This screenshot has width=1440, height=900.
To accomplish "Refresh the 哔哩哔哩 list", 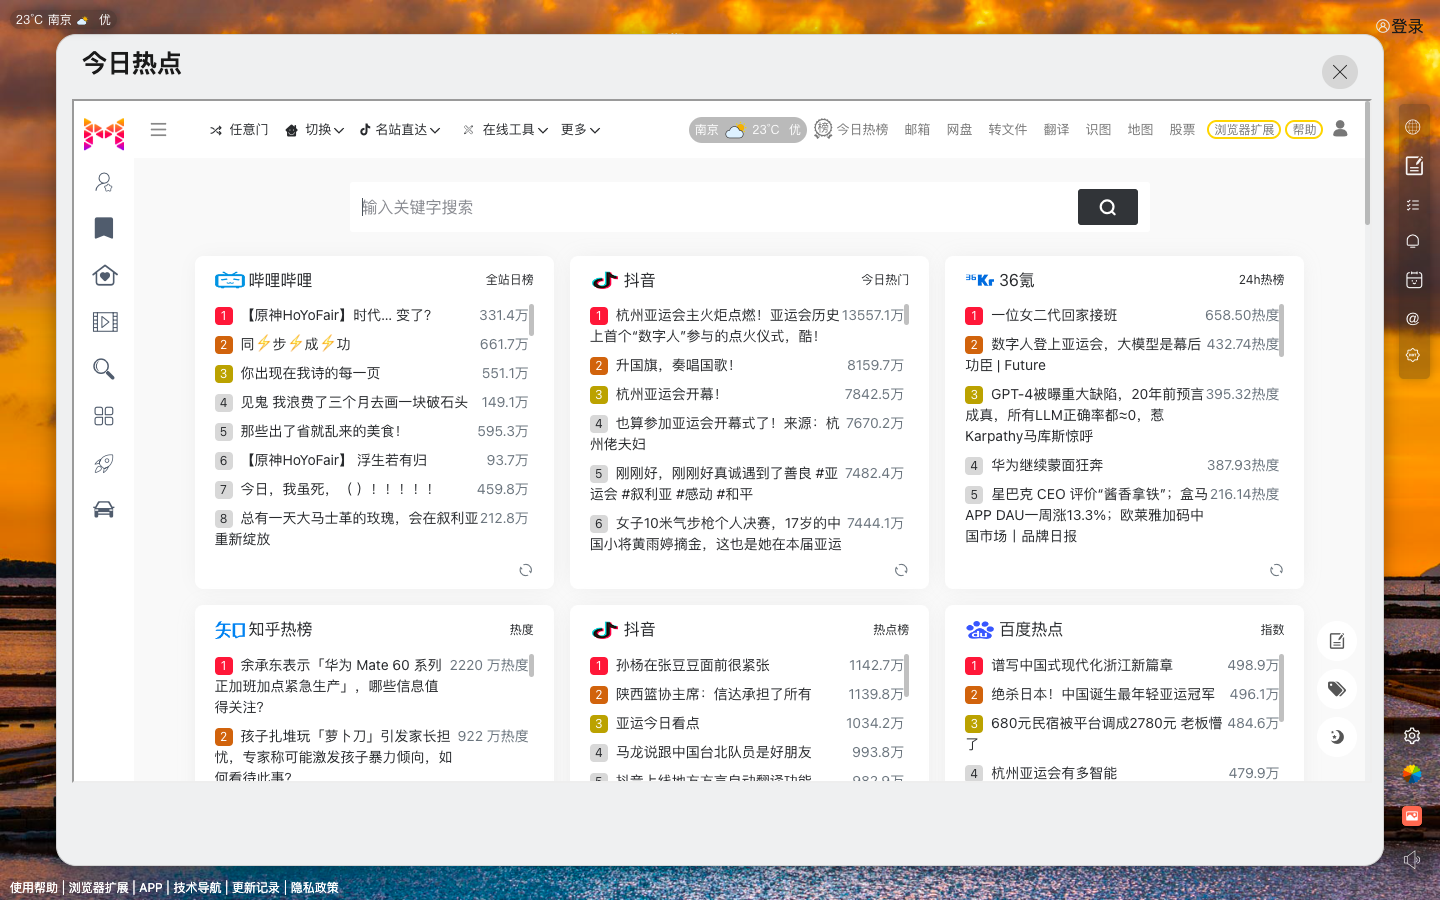I will [x=526, y=570].
